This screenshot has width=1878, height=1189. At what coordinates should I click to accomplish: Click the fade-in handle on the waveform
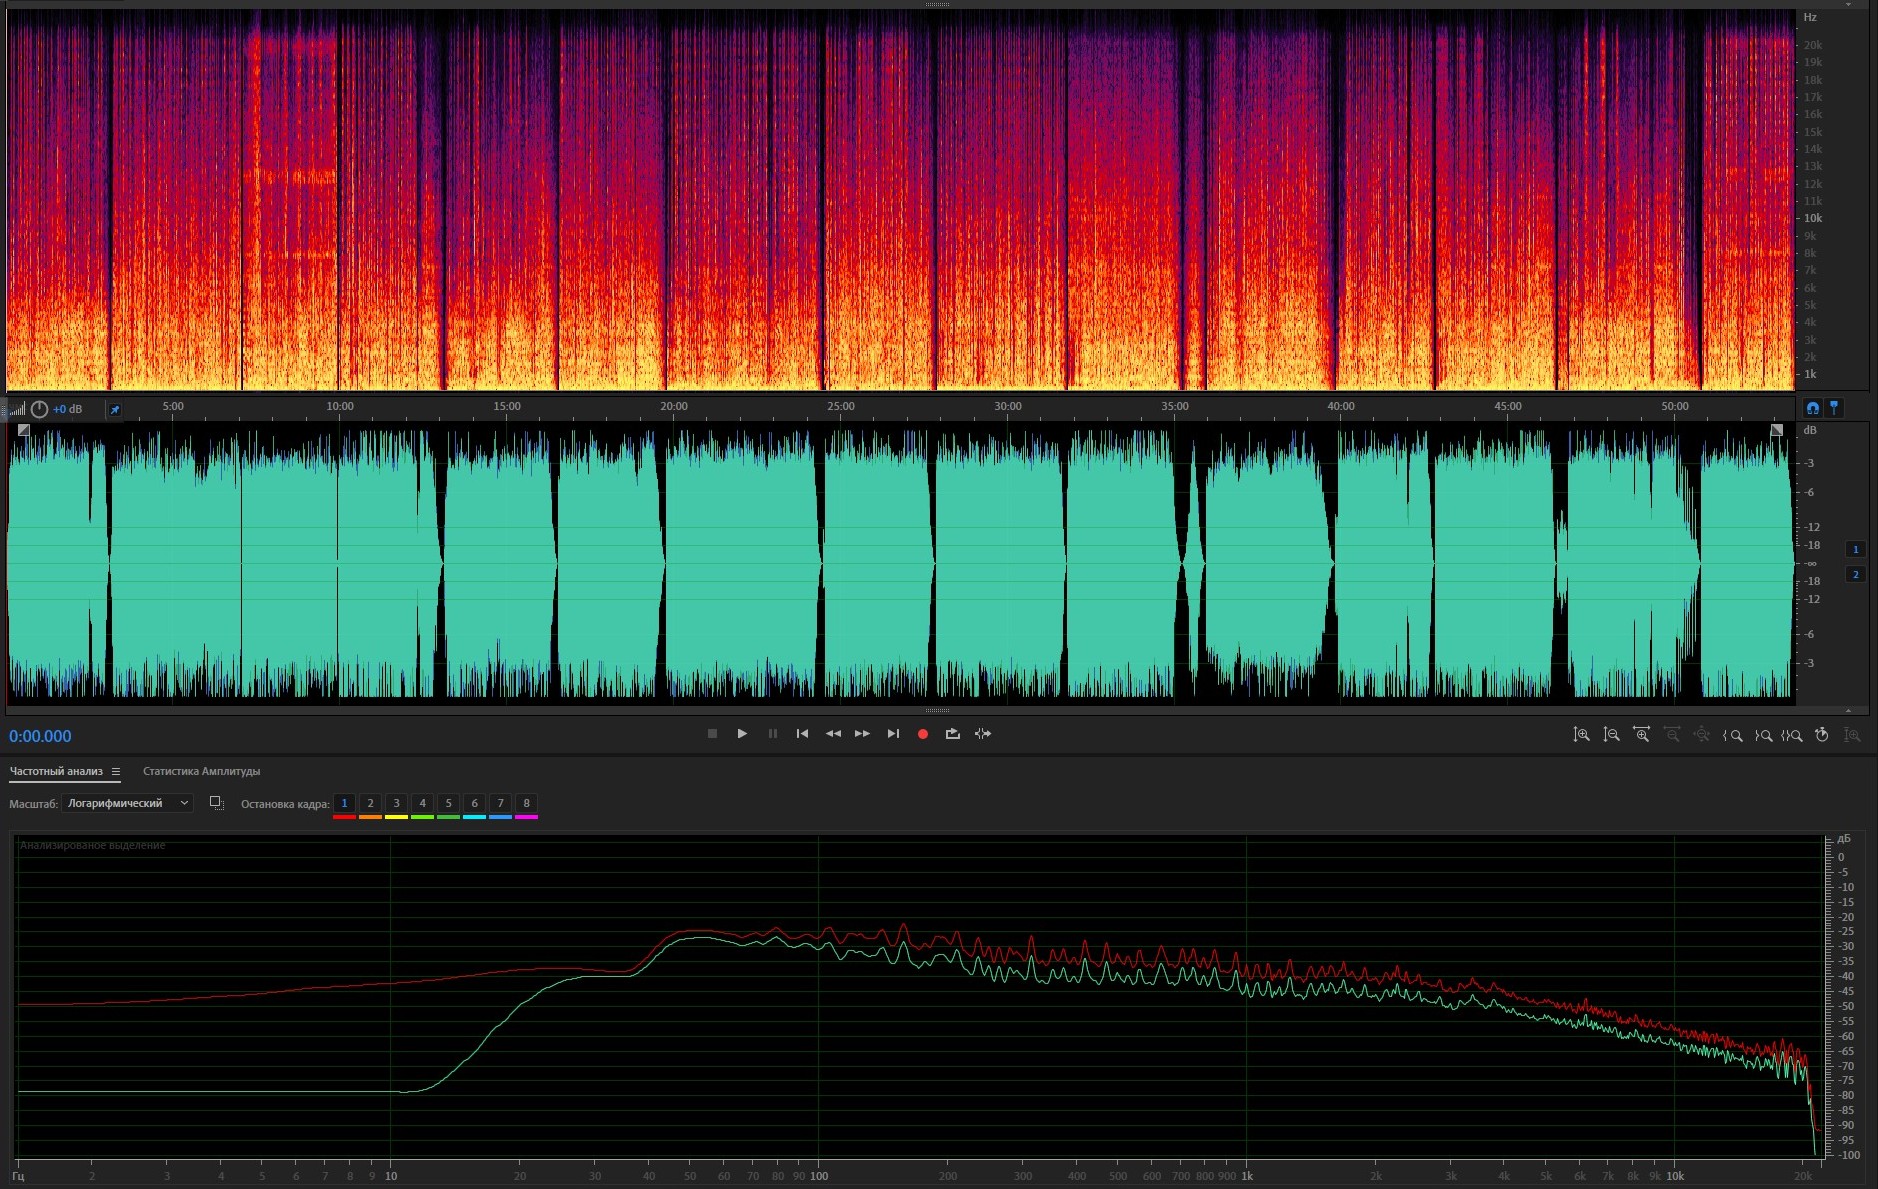(x=24, y=430)
